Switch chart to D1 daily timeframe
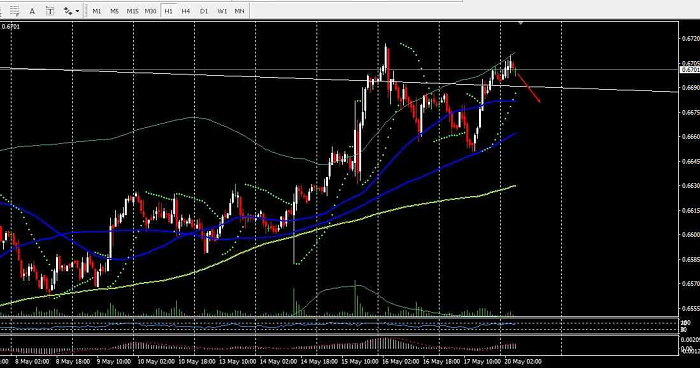This screenshot has height=368, width=700. tap(204, 11)
